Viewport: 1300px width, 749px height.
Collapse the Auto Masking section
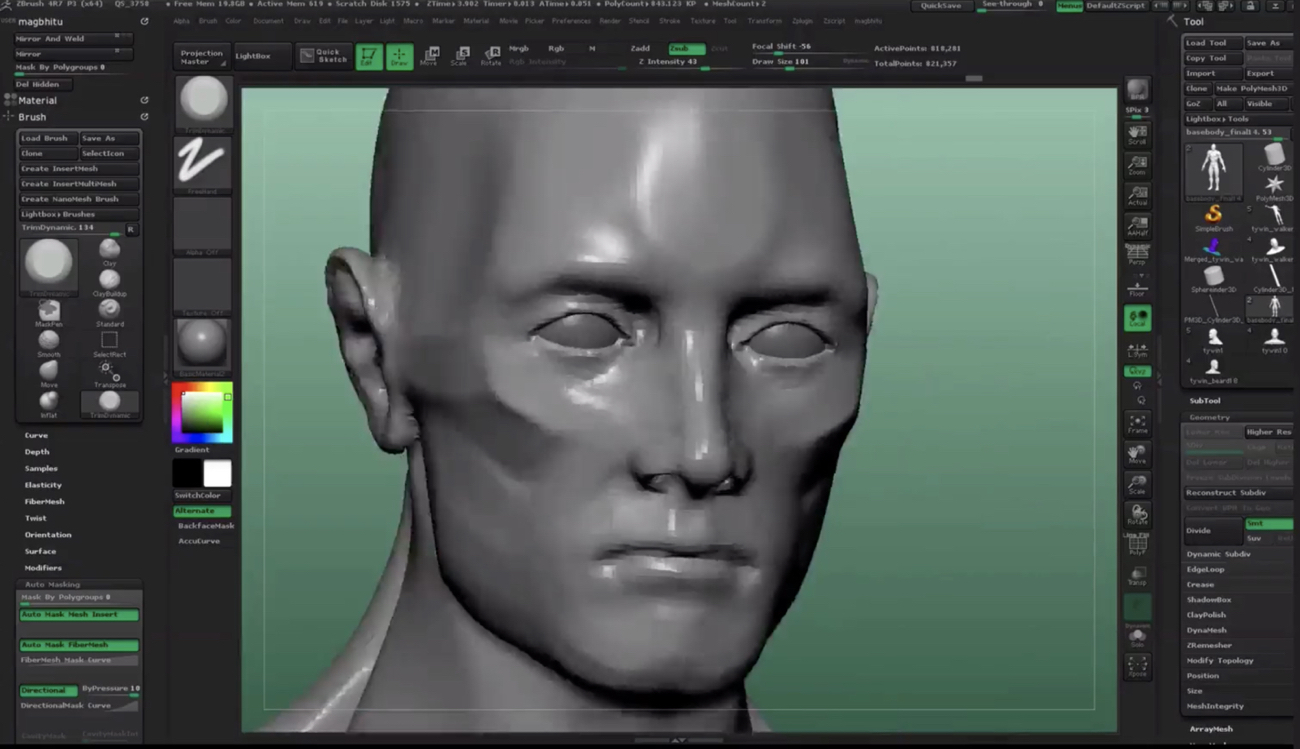coord(52,584)
